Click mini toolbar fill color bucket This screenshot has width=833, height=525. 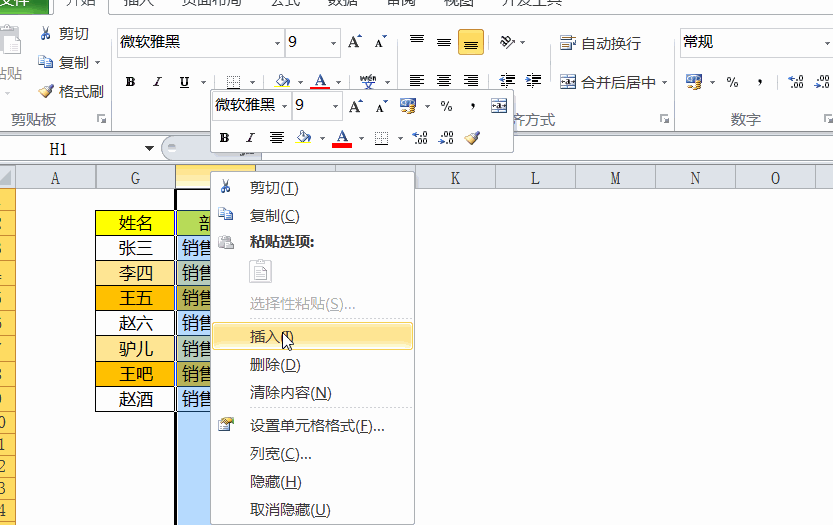click(x=303, y=138)
